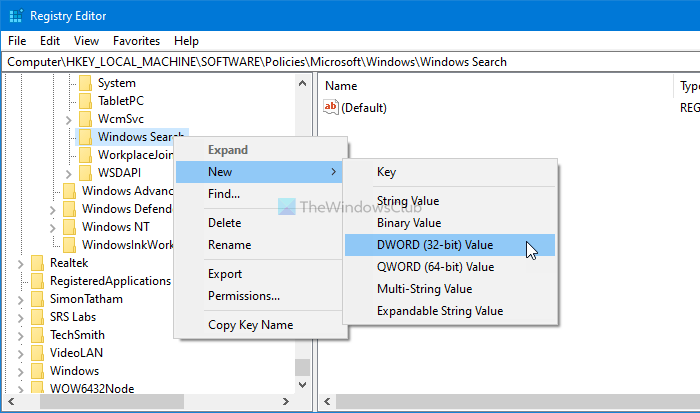Select Permissions... in context menu
700x413 pixels.
point(244,296)
